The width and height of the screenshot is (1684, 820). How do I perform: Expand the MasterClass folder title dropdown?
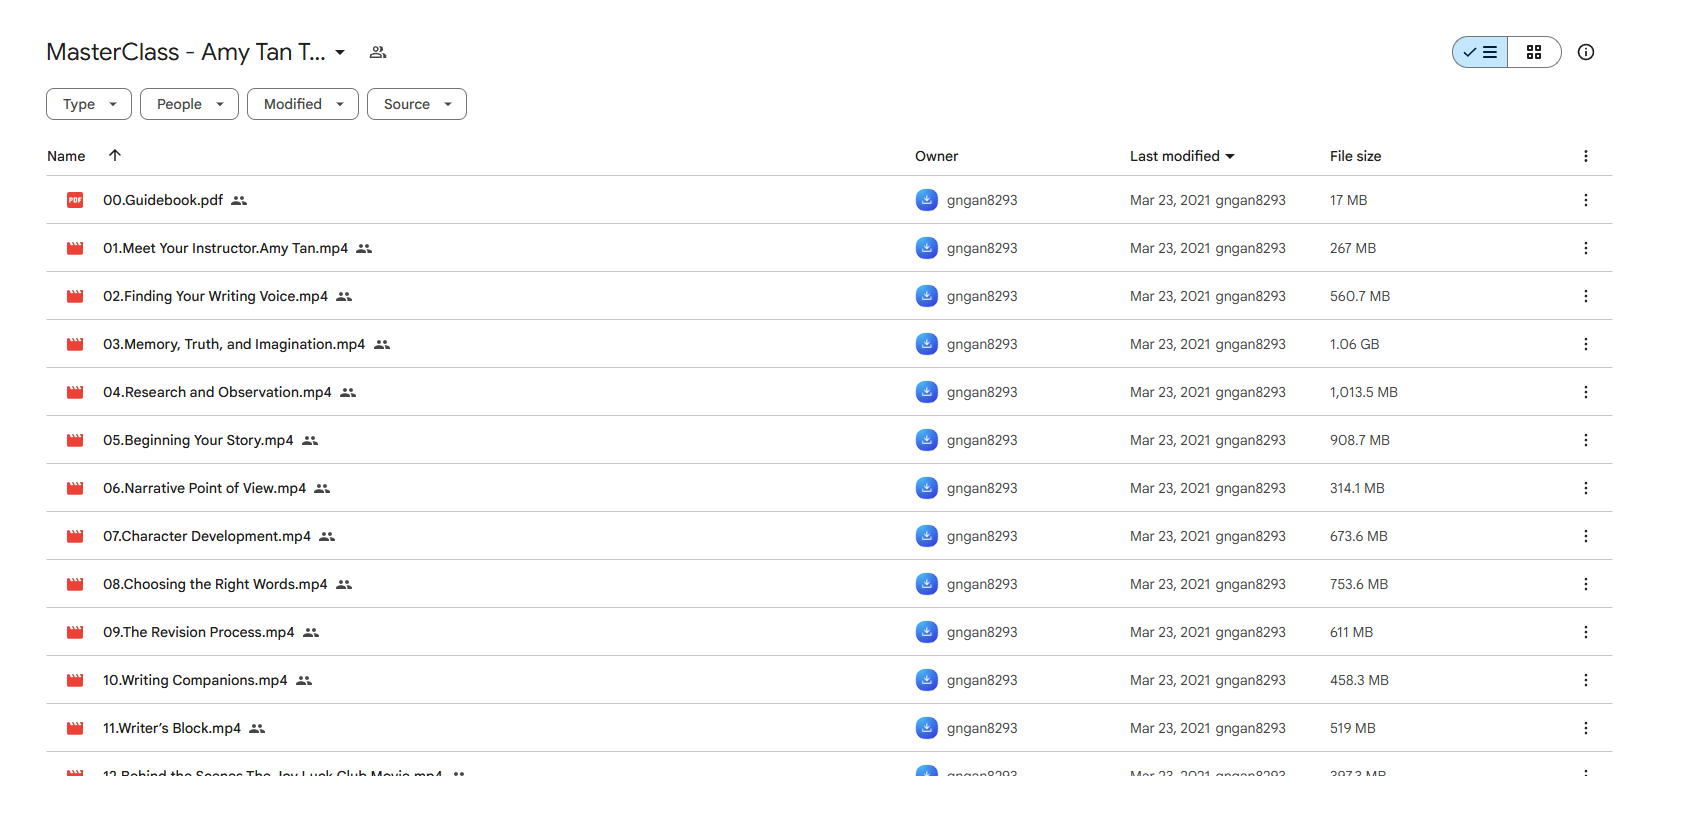[x=340, y=52]
